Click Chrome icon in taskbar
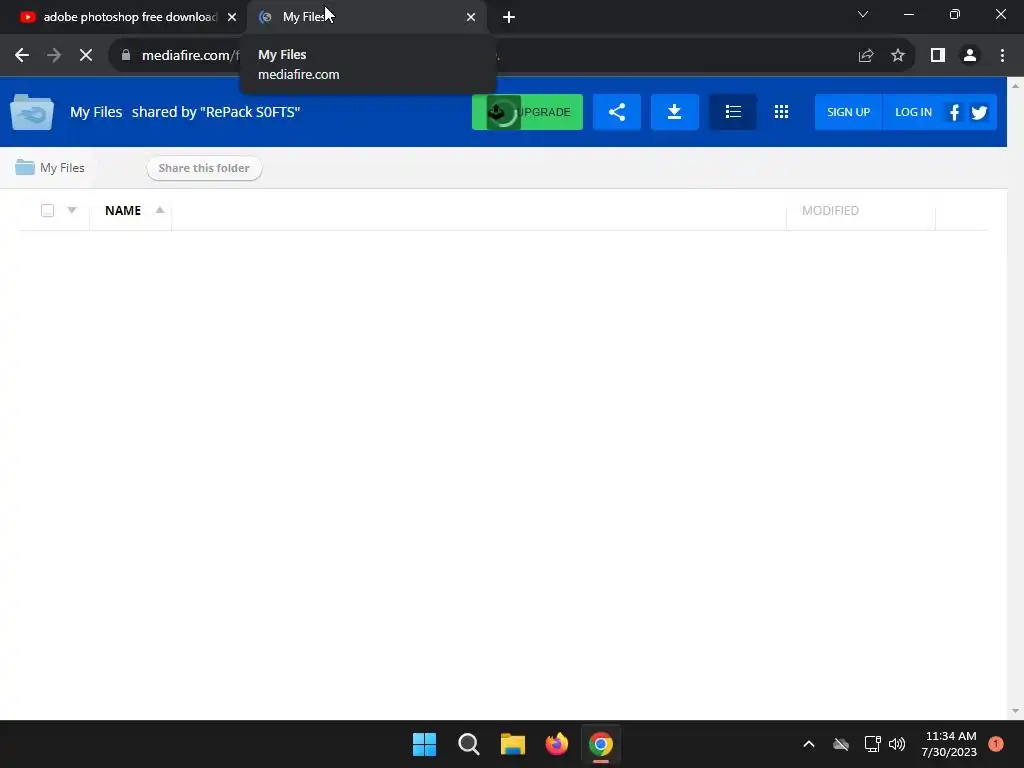This screenshot has width=1024, height=768. coord(601,744)
